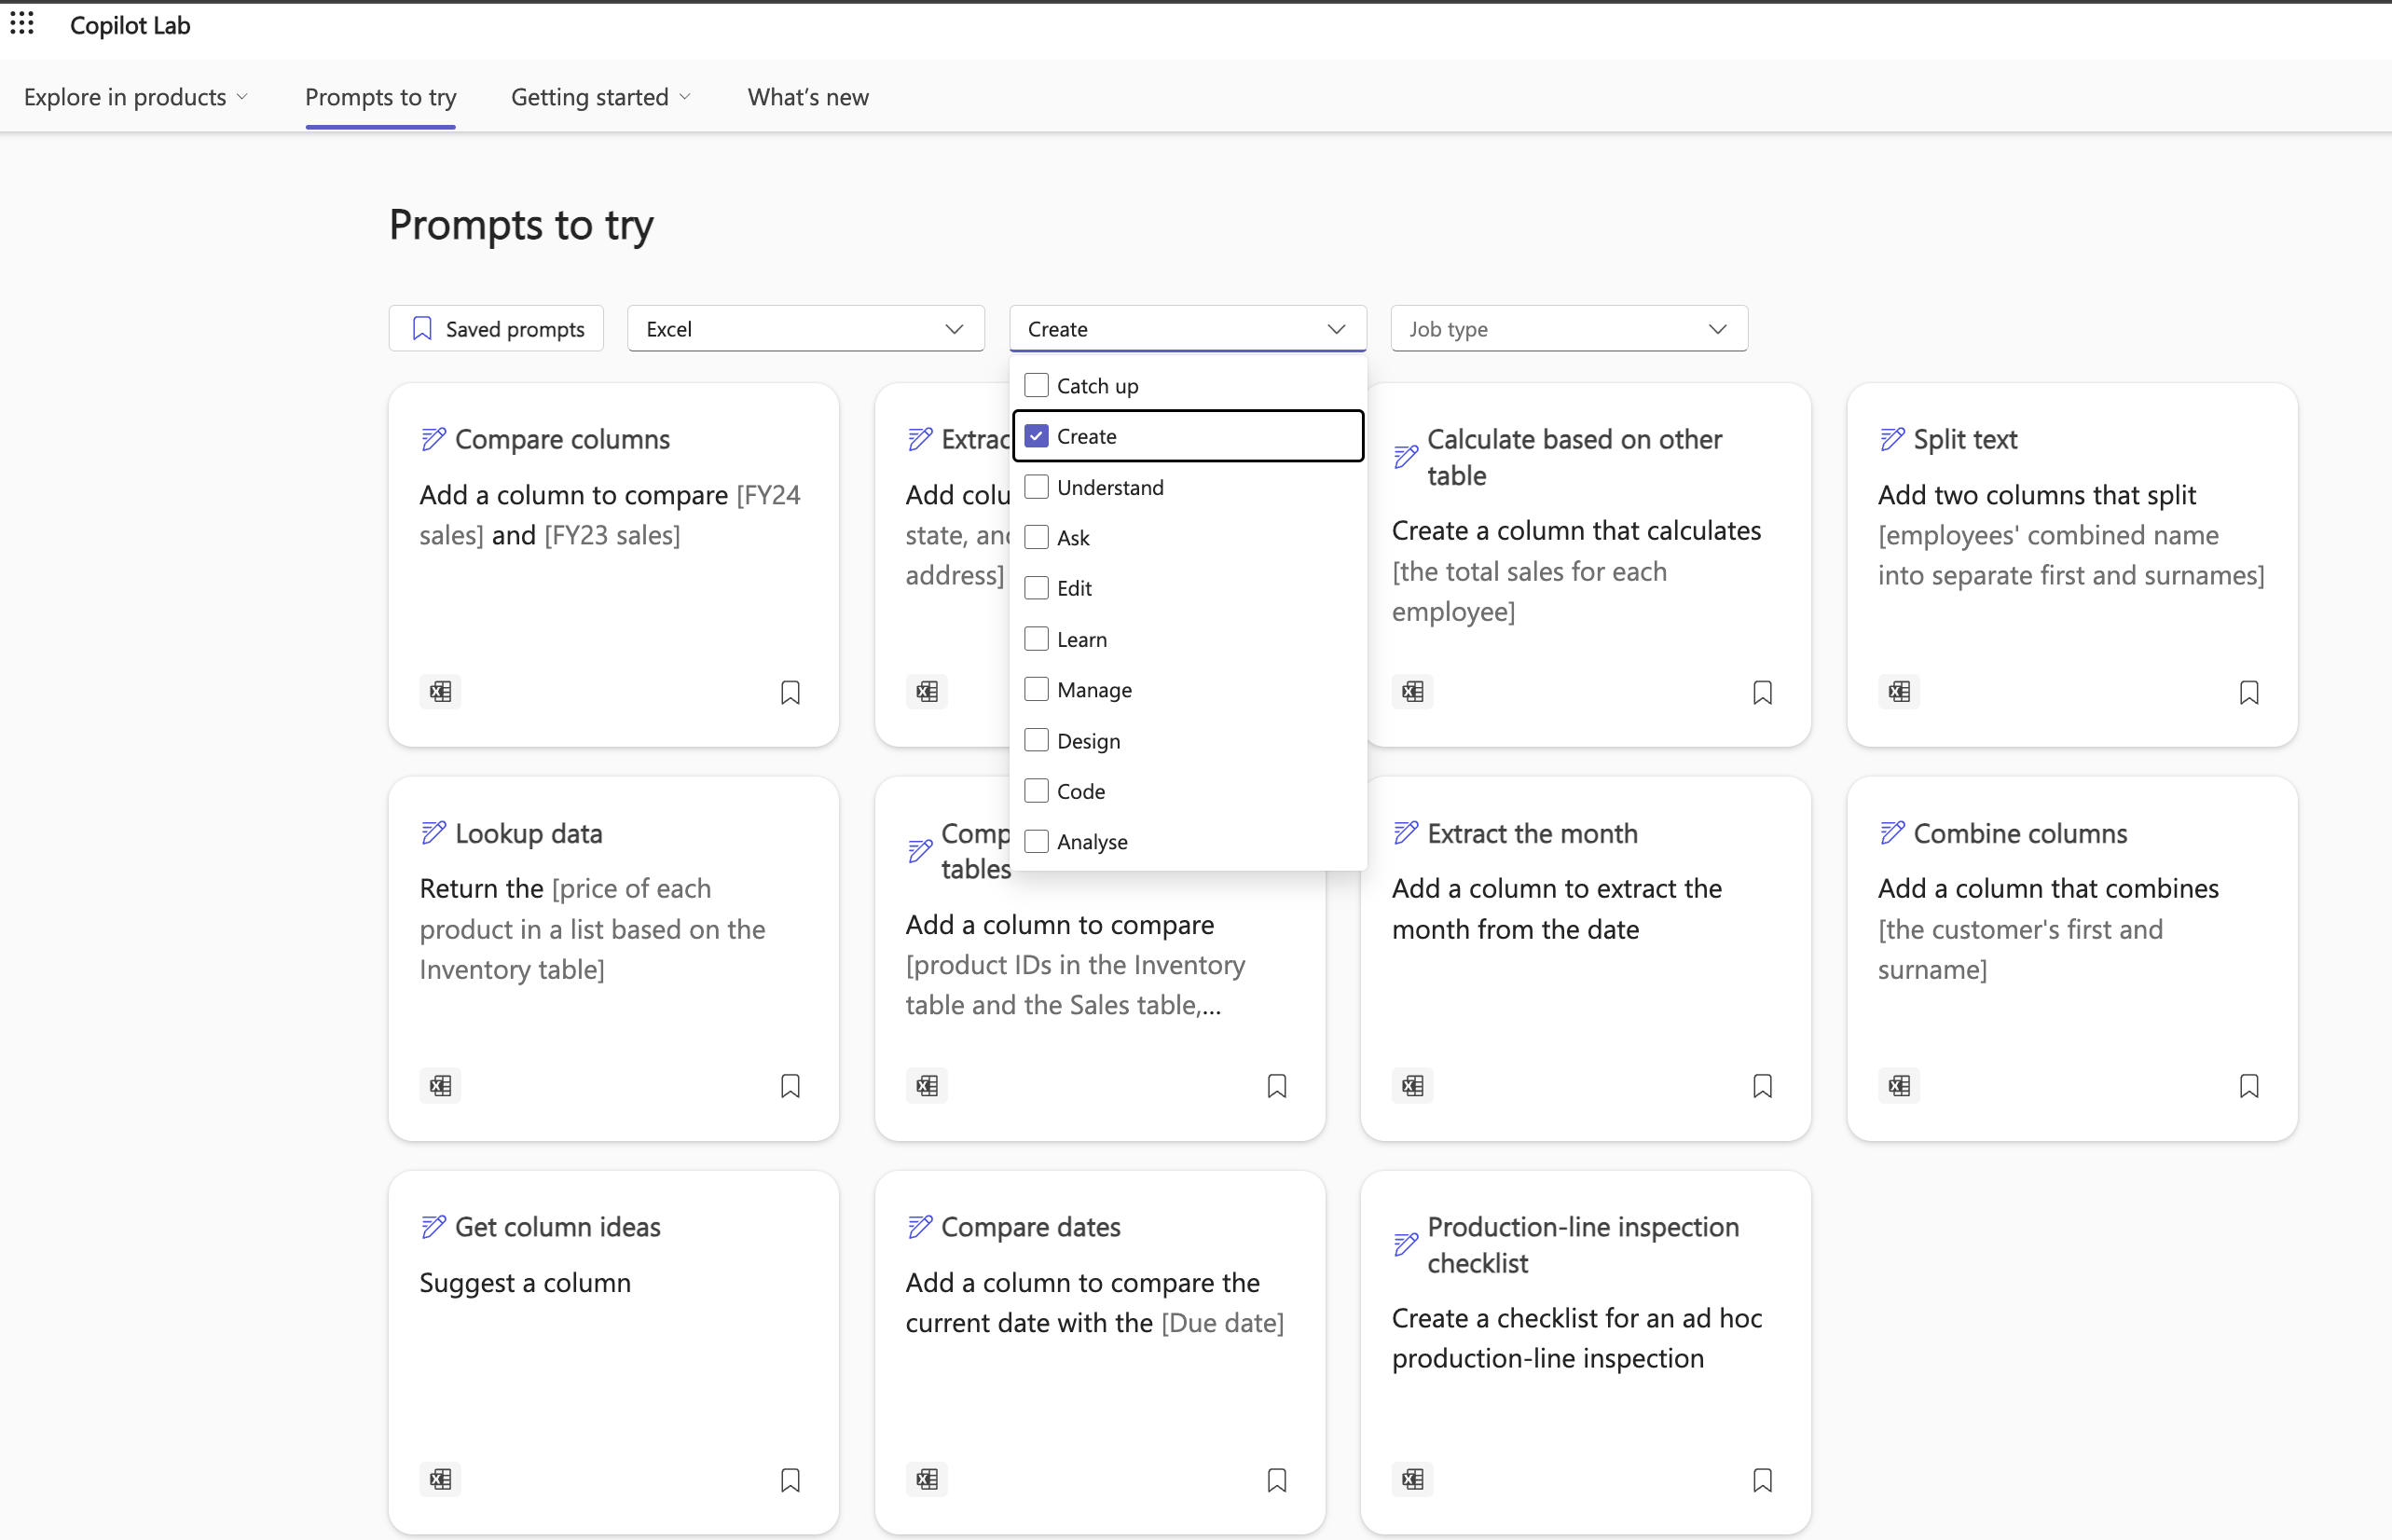Screen dimensions: 2392x1540
Task: Tick the Code checkbox
Action: click(x=1036, y=791)
